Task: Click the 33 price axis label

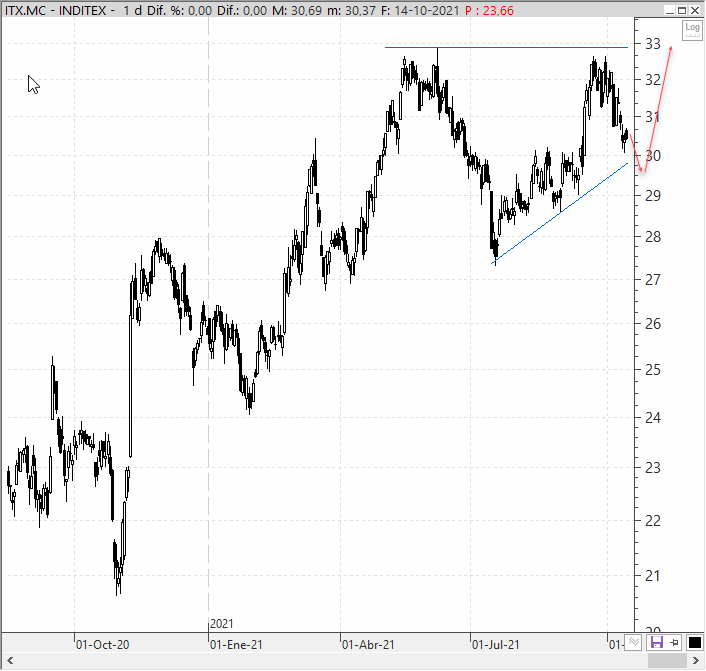Action: [x=653, y=44]
